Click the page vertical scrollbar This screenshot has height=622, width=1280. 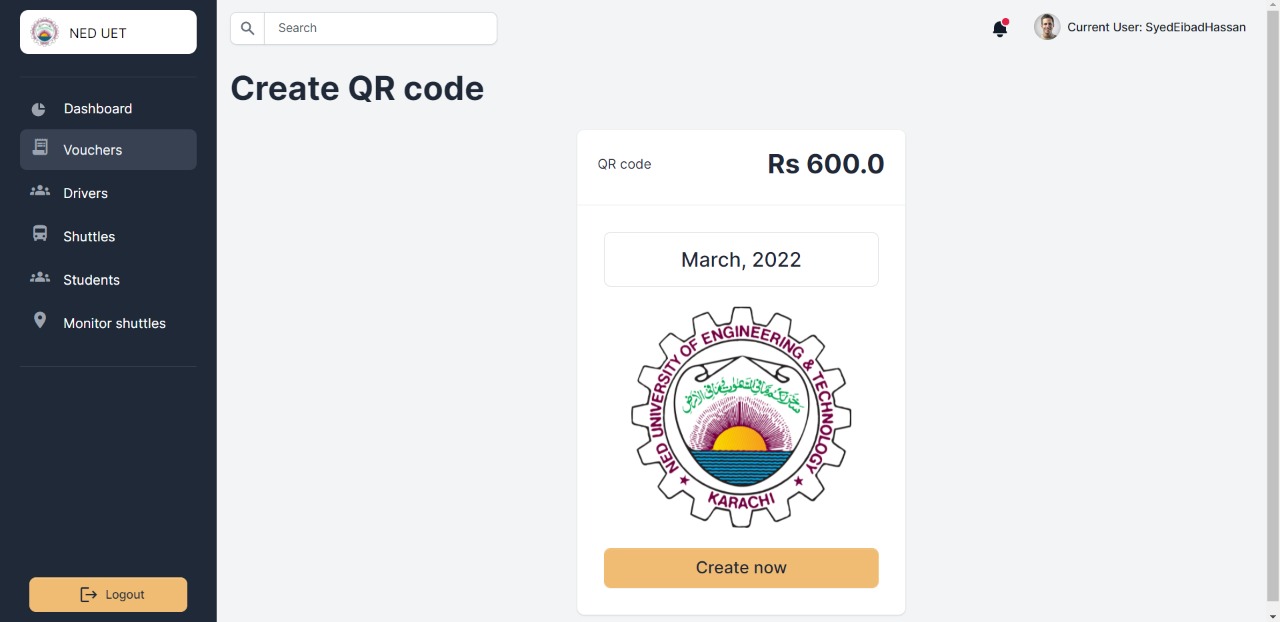click(x=1272, y=300)
